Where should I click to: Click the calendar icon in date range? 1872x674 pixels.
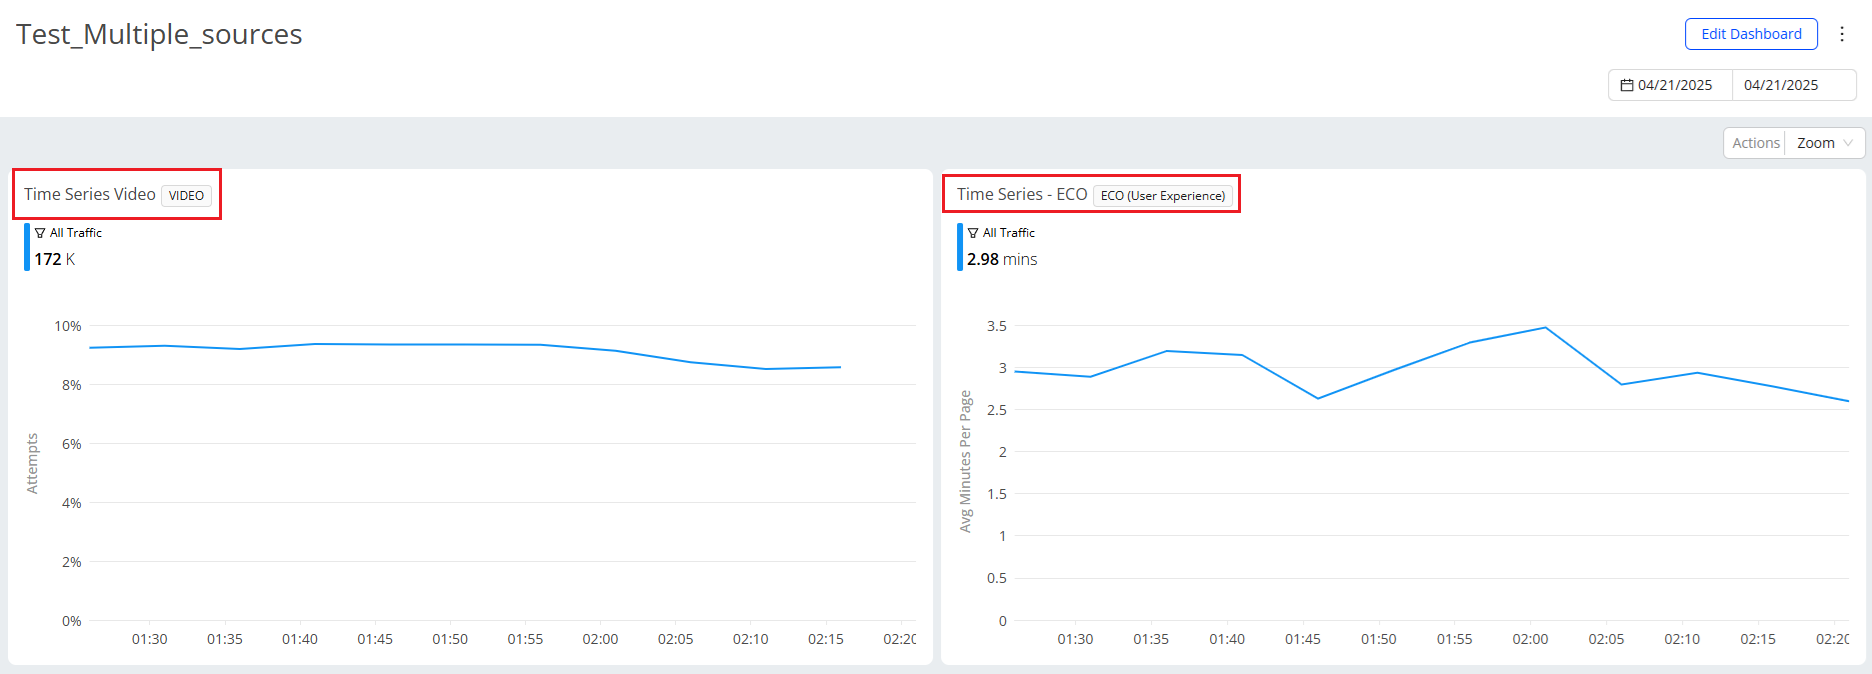[1626, 86]
